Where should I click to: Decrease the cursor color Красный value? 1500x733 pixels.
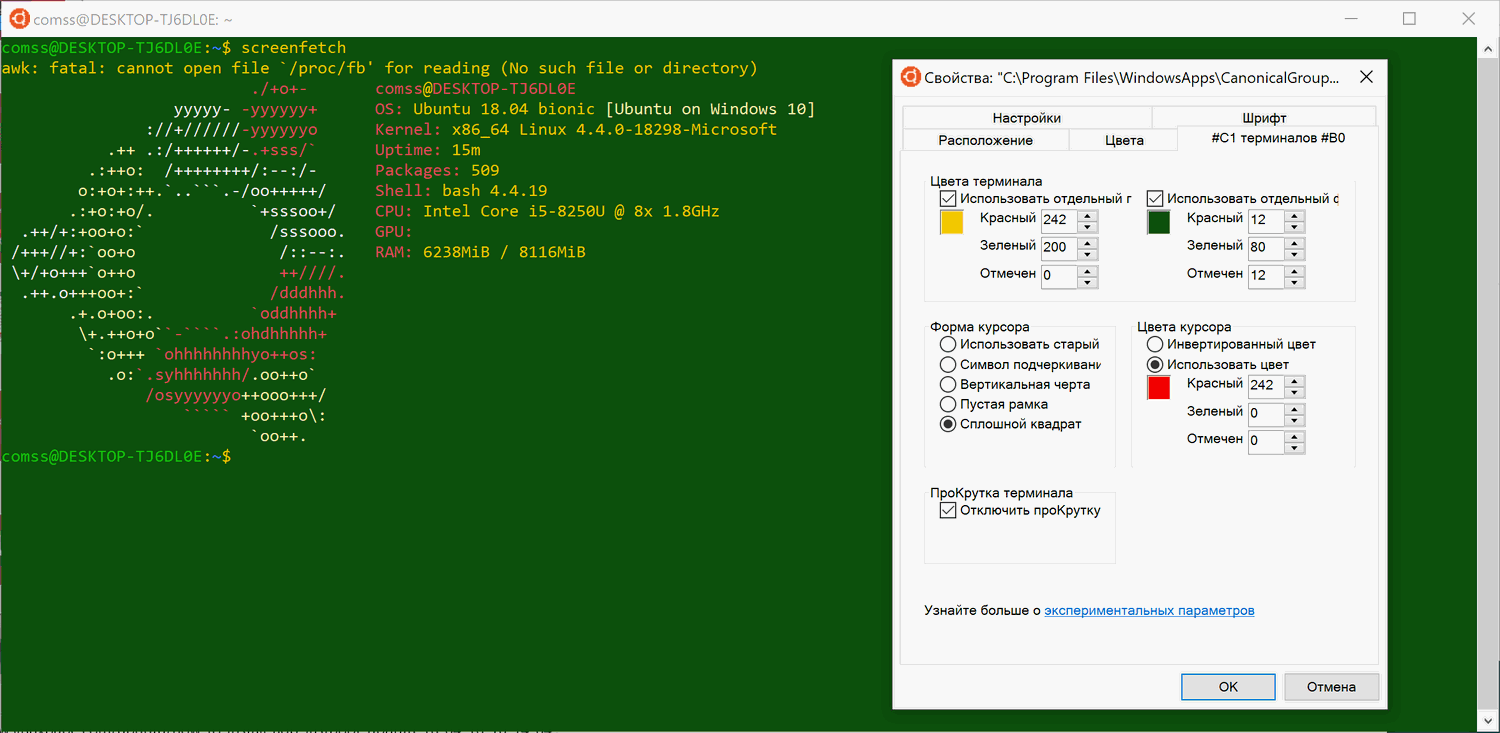(x=1295, y=392)
